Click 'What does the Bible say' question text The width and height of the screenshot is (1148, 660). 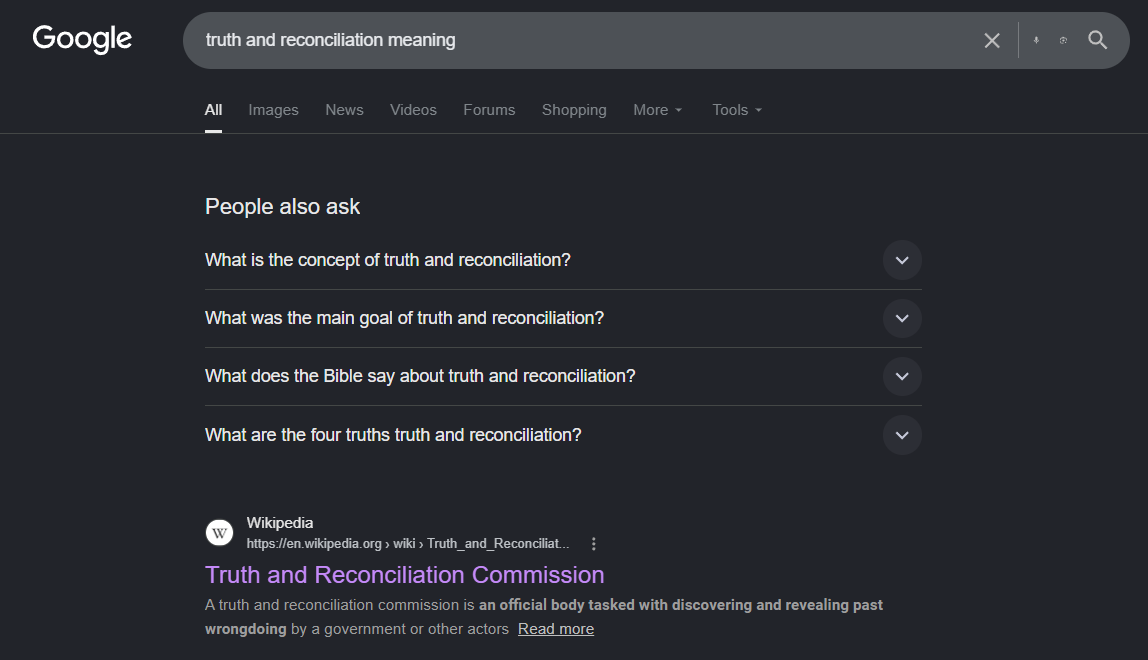coord(420,376)
